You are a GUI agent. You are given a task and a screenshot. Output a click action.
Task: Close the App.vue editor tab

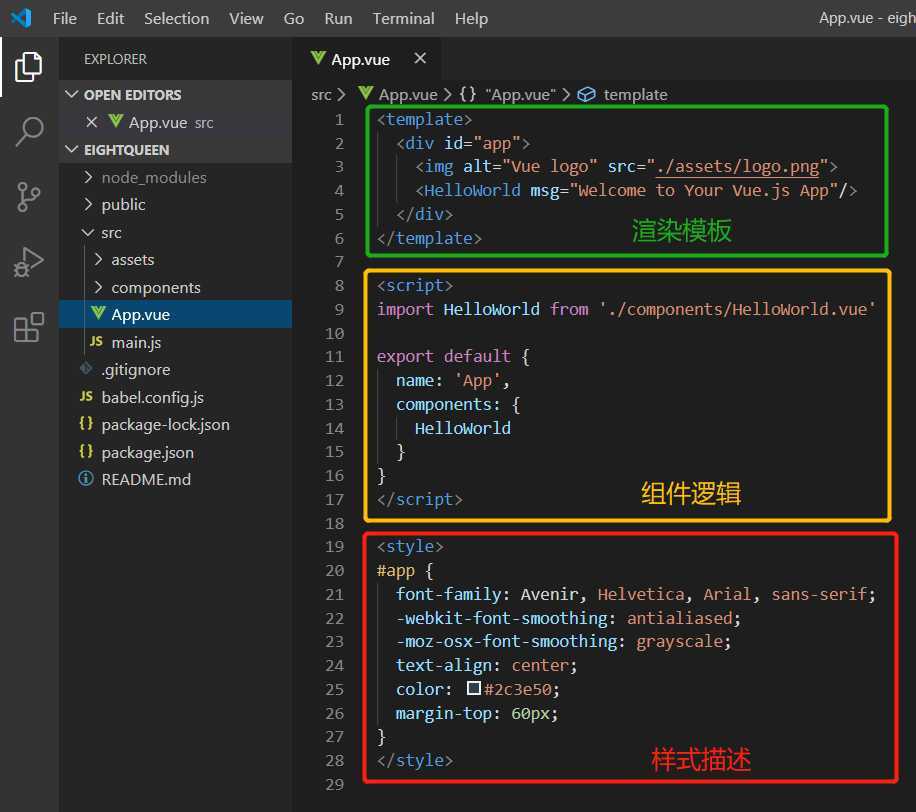click(419, 58)
